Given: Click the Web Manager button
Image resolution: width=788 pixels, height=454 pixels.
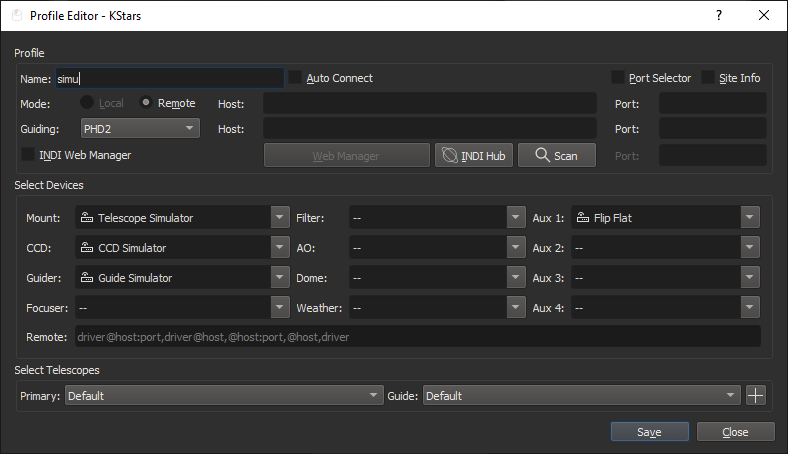Looking at the screenshot, I should (346, 155).
